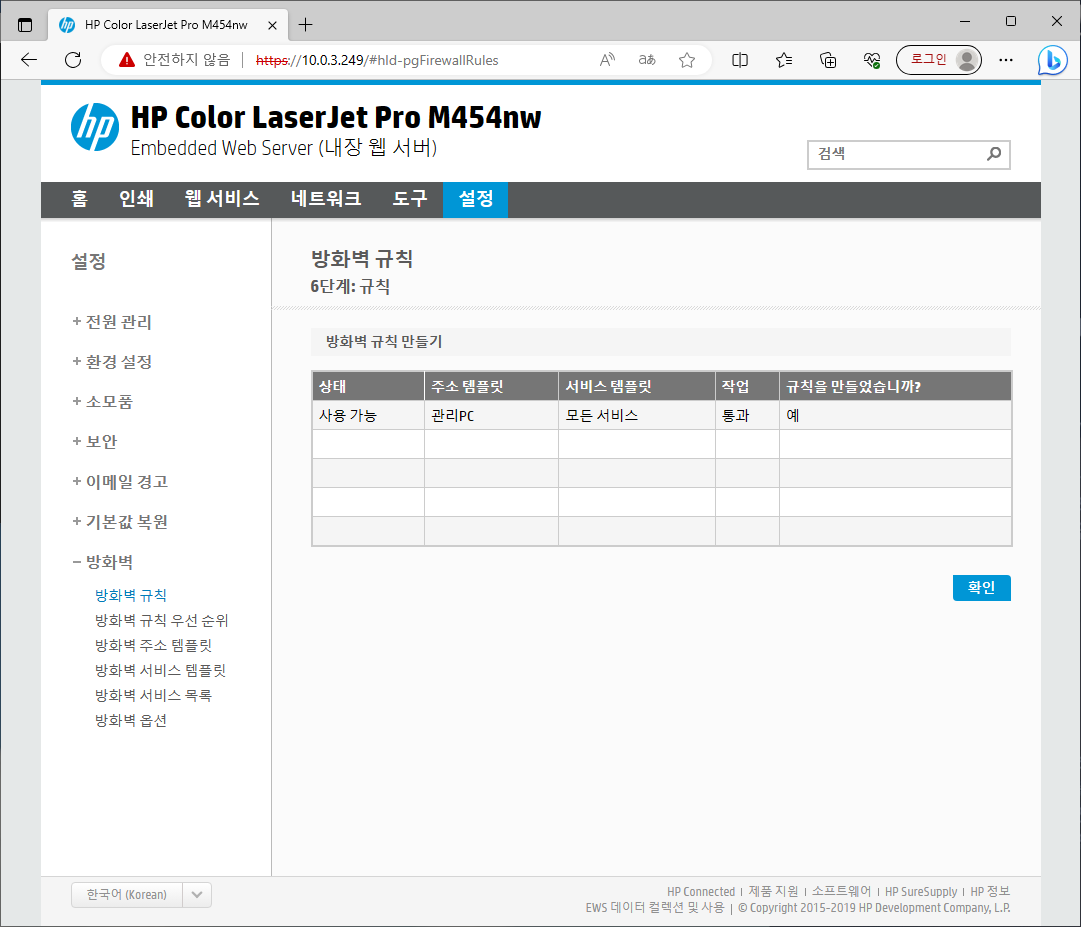Go back using the browser back arrow
1081x927 pixels.
(29, 60)
